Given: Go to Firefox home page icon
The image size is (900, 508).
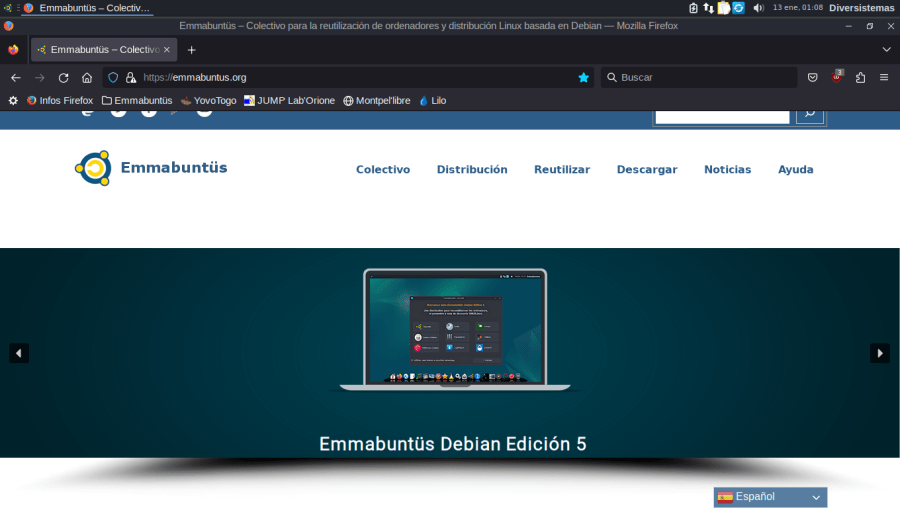Looking at the screenshot, I should point(87,77).
